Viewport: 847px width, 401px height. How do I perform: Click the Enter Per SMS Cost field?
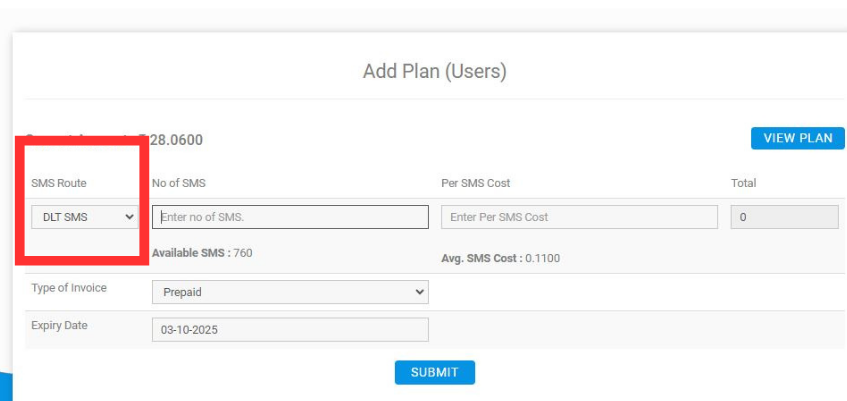pos(579,217)
